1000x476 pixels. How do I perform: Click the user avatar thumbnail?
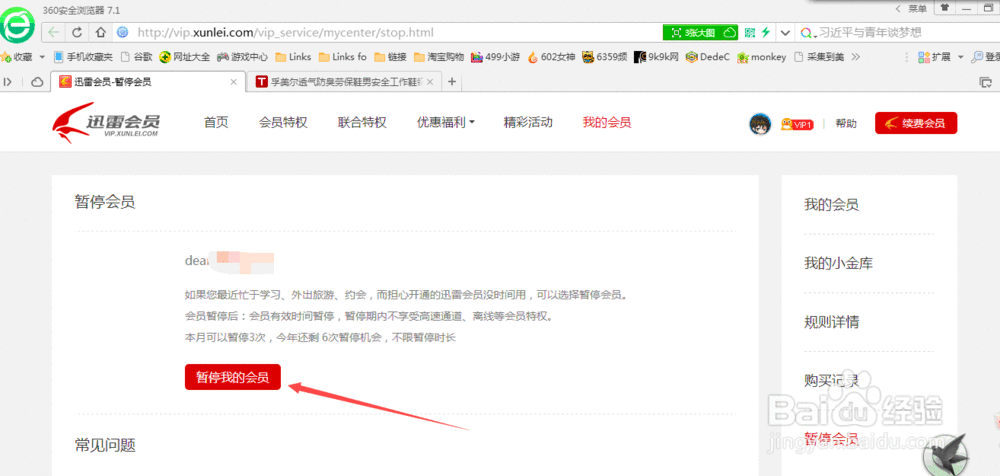click(760, 124)
